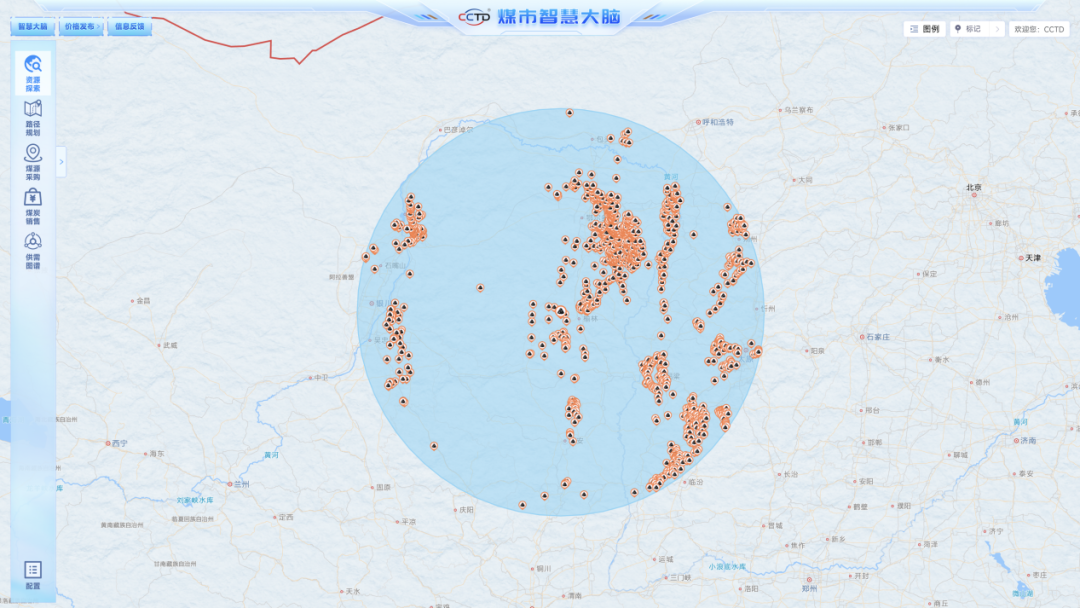Click the 小浪底水库 reservoir label

(x=727, y=567)
